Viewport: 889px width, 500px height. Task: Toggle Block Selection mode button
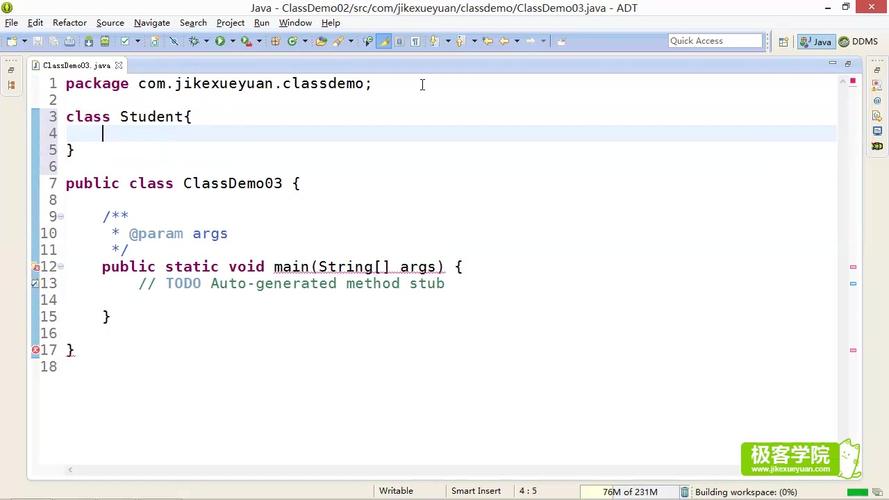[x=399, y=41]
